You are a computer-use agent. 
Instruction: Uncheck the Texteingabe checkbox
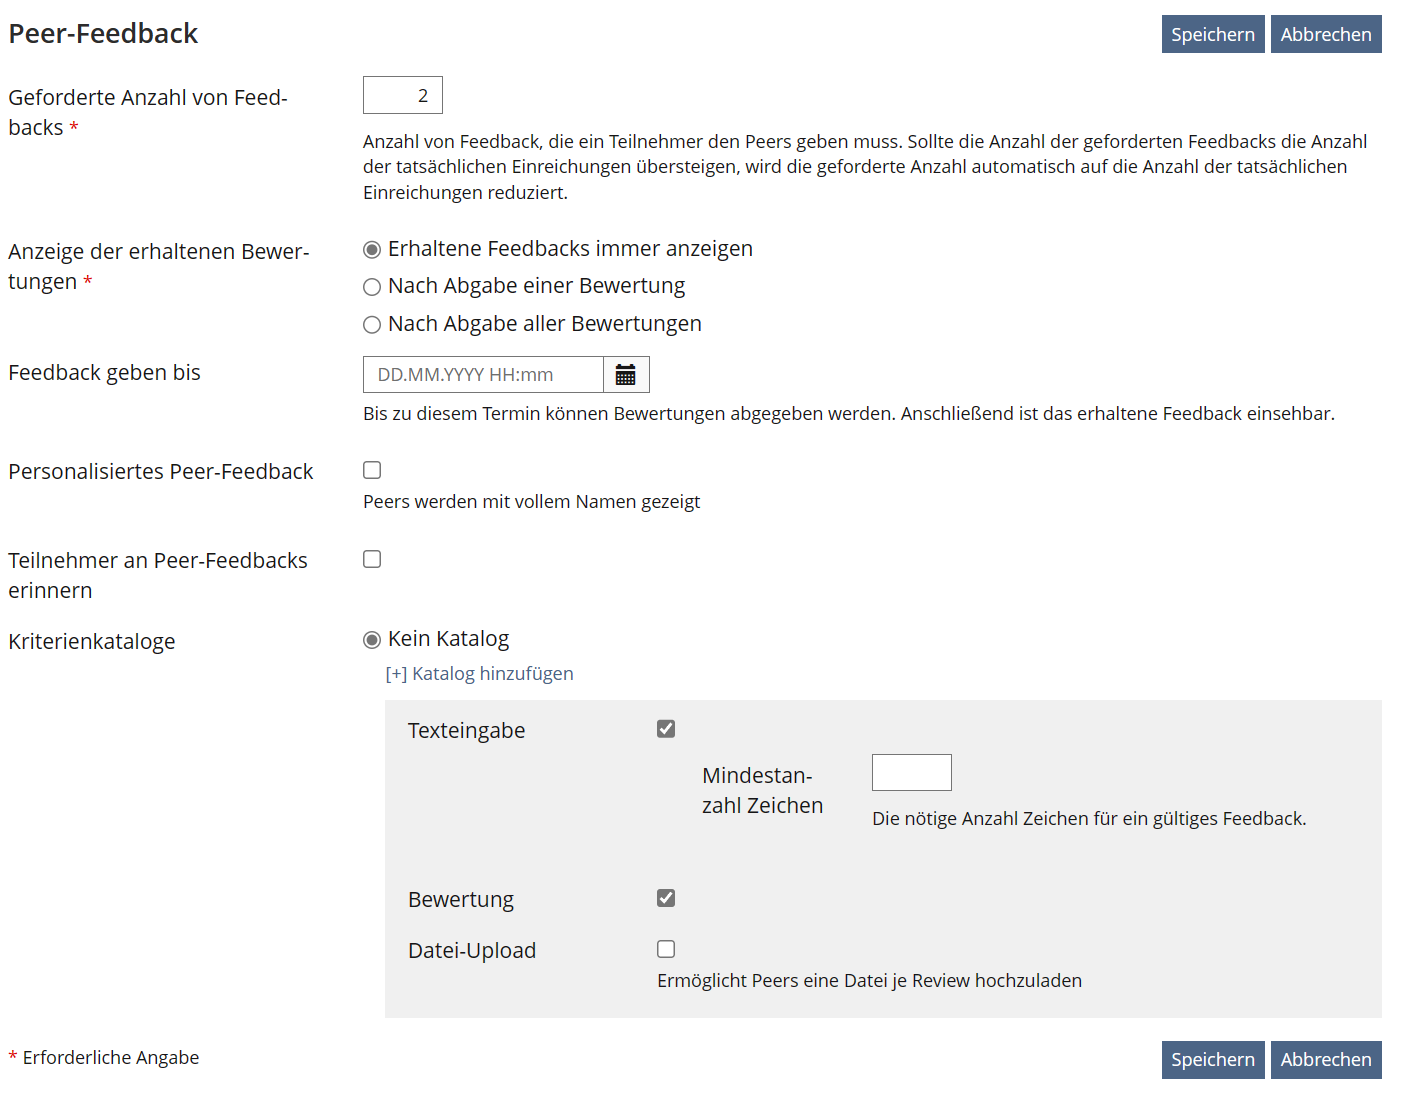[x=666, y=729]
